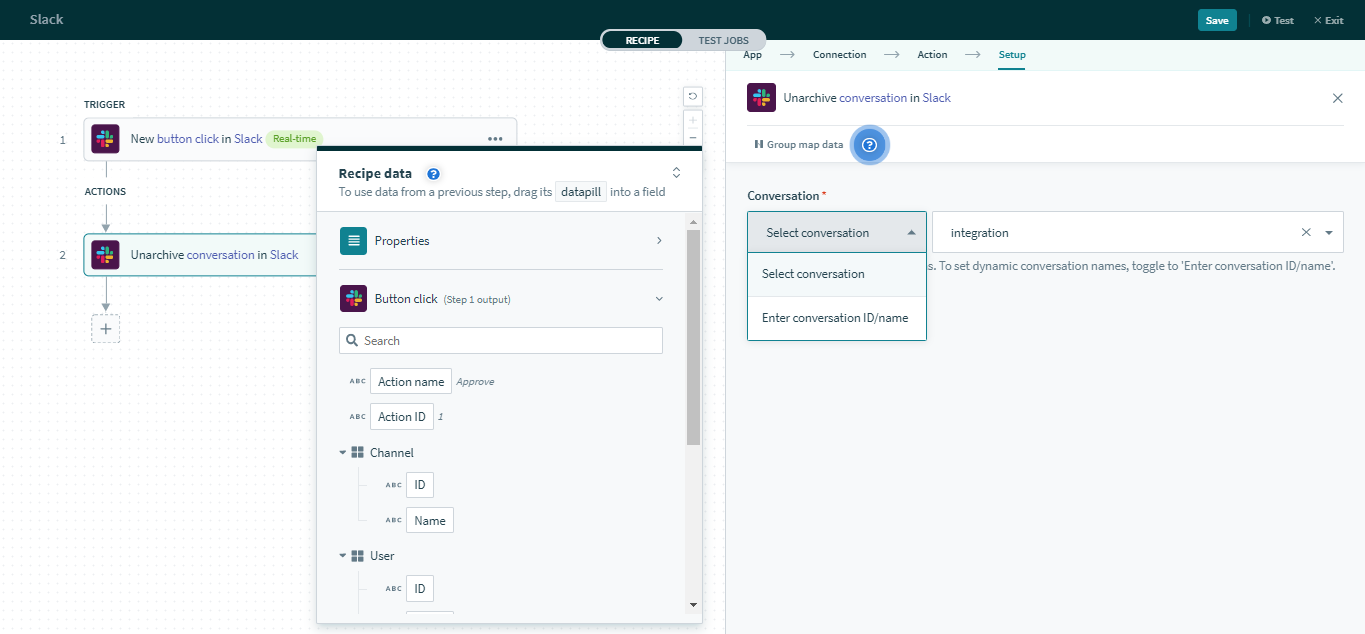Click the Test button in header
This screenshot has height=634, width=1365.
point(1277,20)
